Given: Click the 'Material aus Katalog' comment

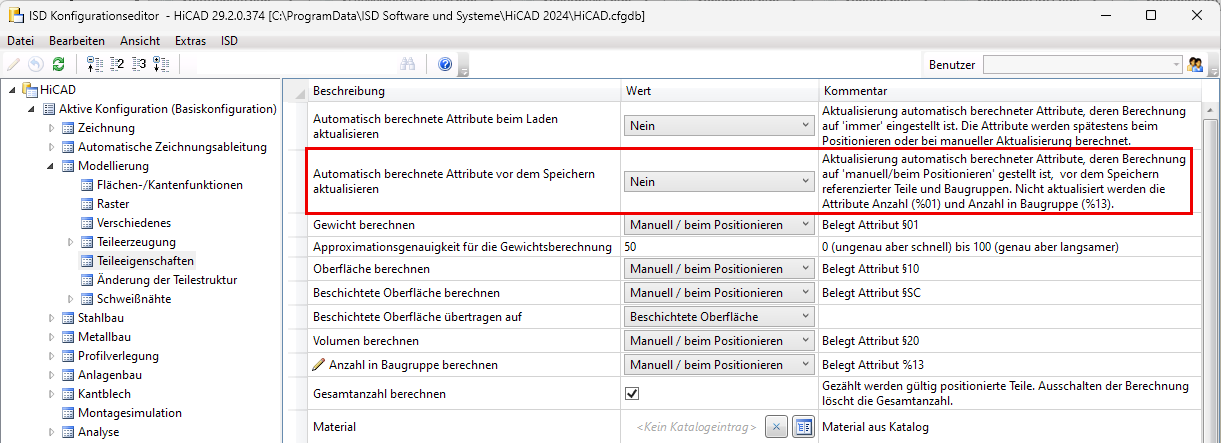Looking at the screenshot, I should coord(875,427).
